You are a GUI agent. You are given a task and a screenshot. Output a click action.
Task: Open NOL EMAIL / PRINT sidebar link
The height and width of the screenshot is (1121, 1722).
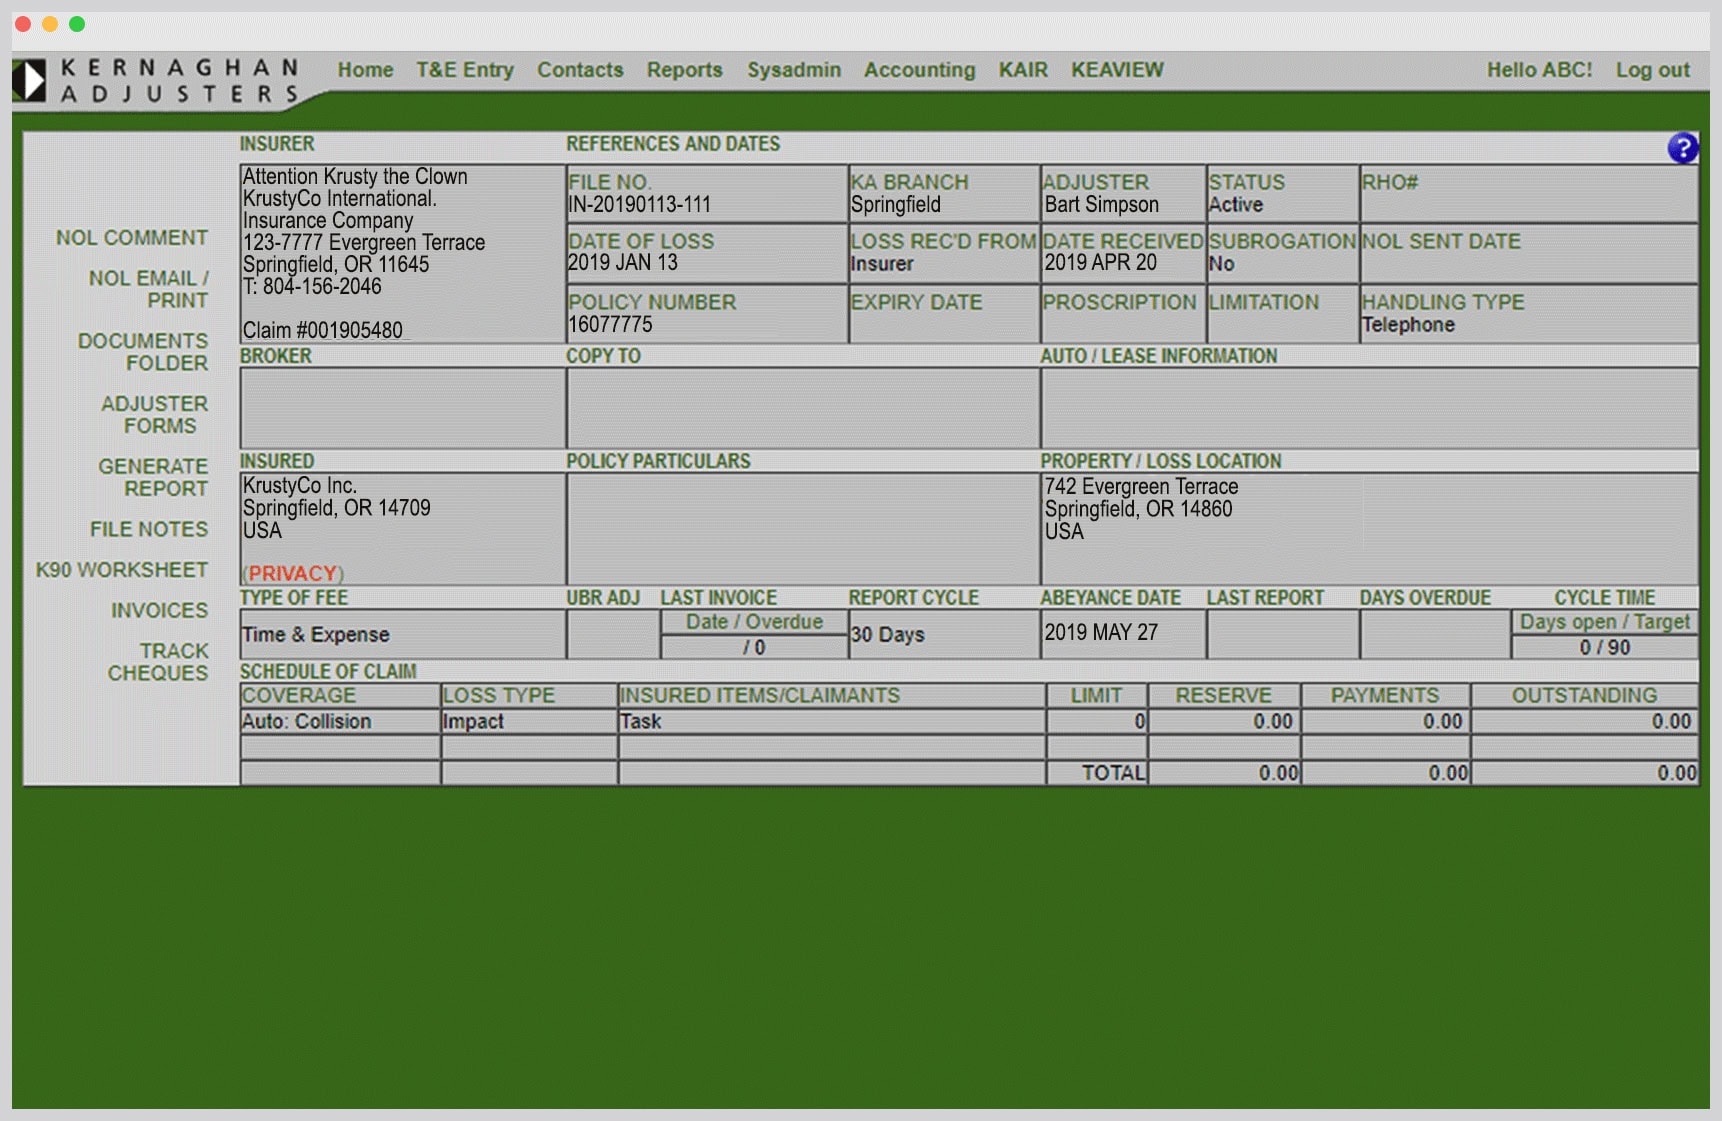(148, 289)
